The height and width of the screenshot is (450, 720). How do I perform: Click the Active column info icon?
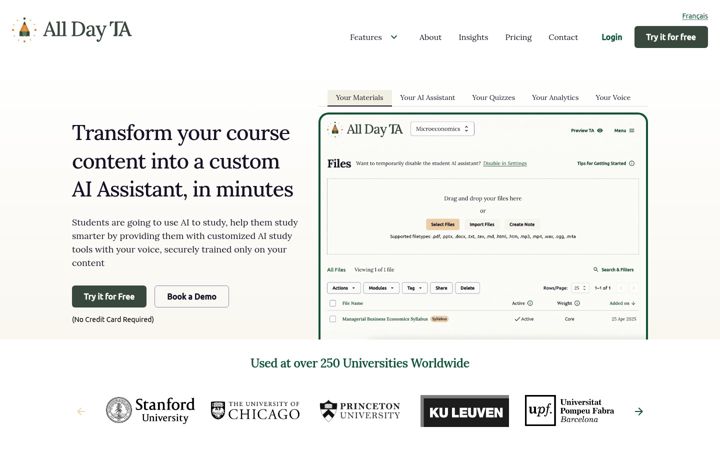530,303
